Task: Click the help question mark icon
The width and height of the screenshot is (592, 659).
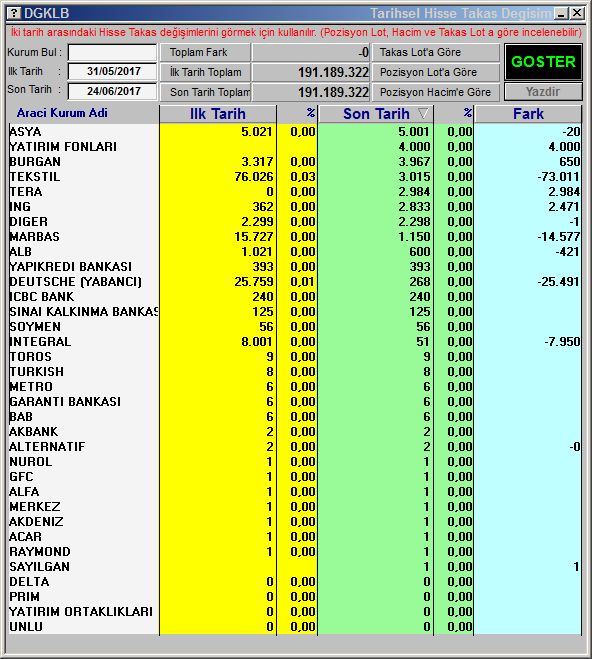Action: click(14, 13)
